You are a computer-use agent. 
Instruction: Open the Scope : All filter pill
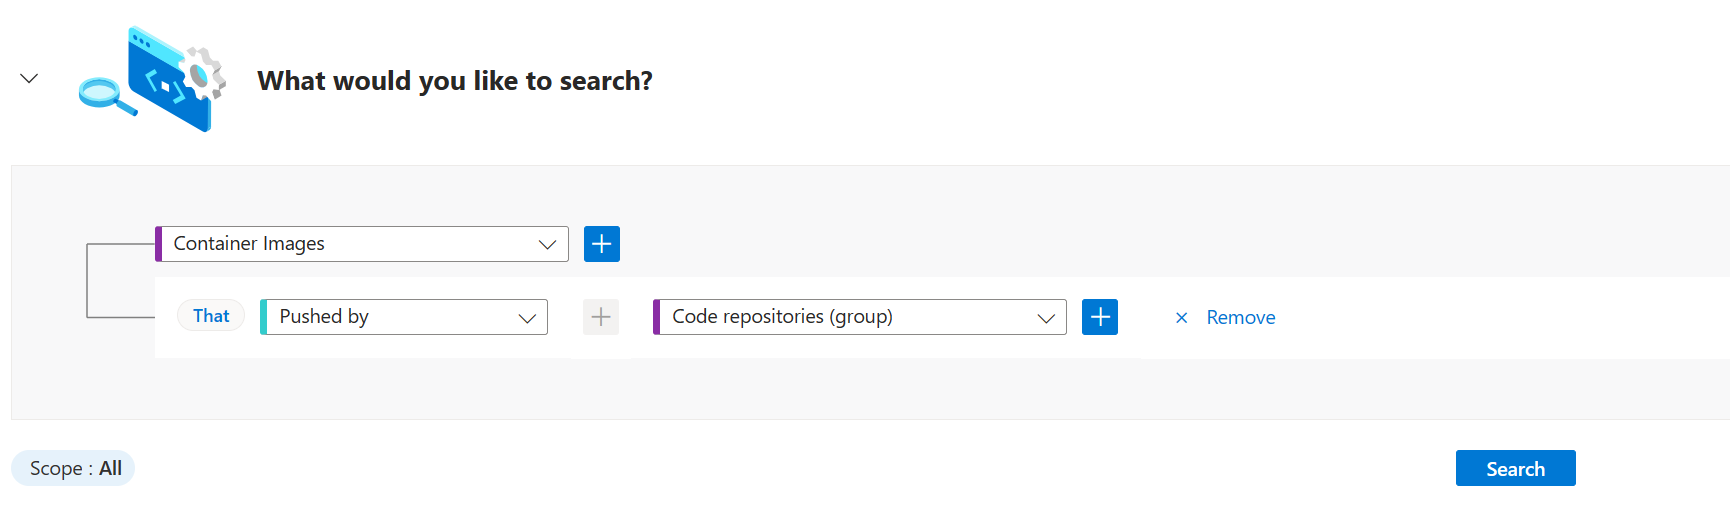pos(74,468)
